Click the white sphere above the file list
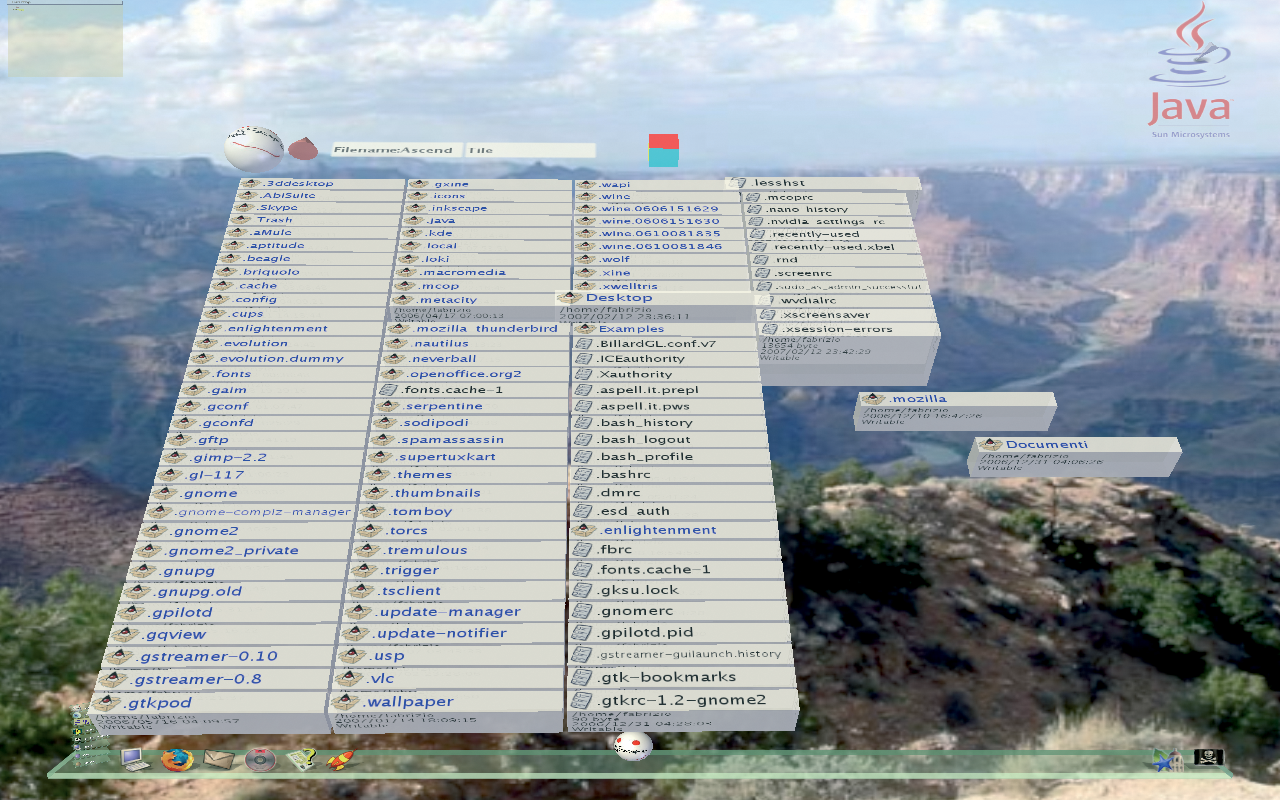The height and width of the screenshot is (800, 1280). tap(254, 148)
